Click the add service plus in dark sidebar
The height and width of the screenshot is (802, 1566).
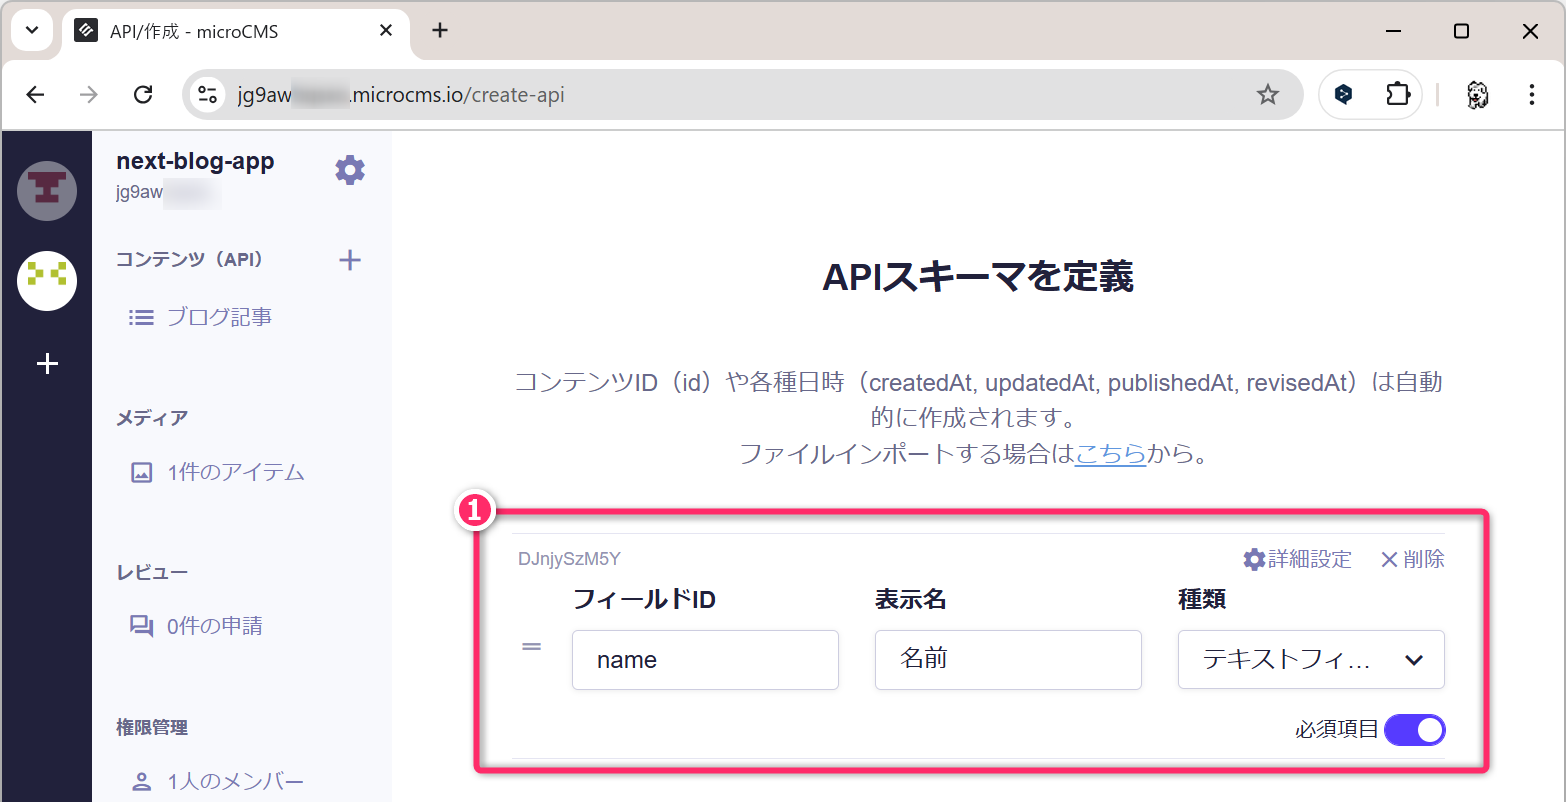[x=47, y=364]
